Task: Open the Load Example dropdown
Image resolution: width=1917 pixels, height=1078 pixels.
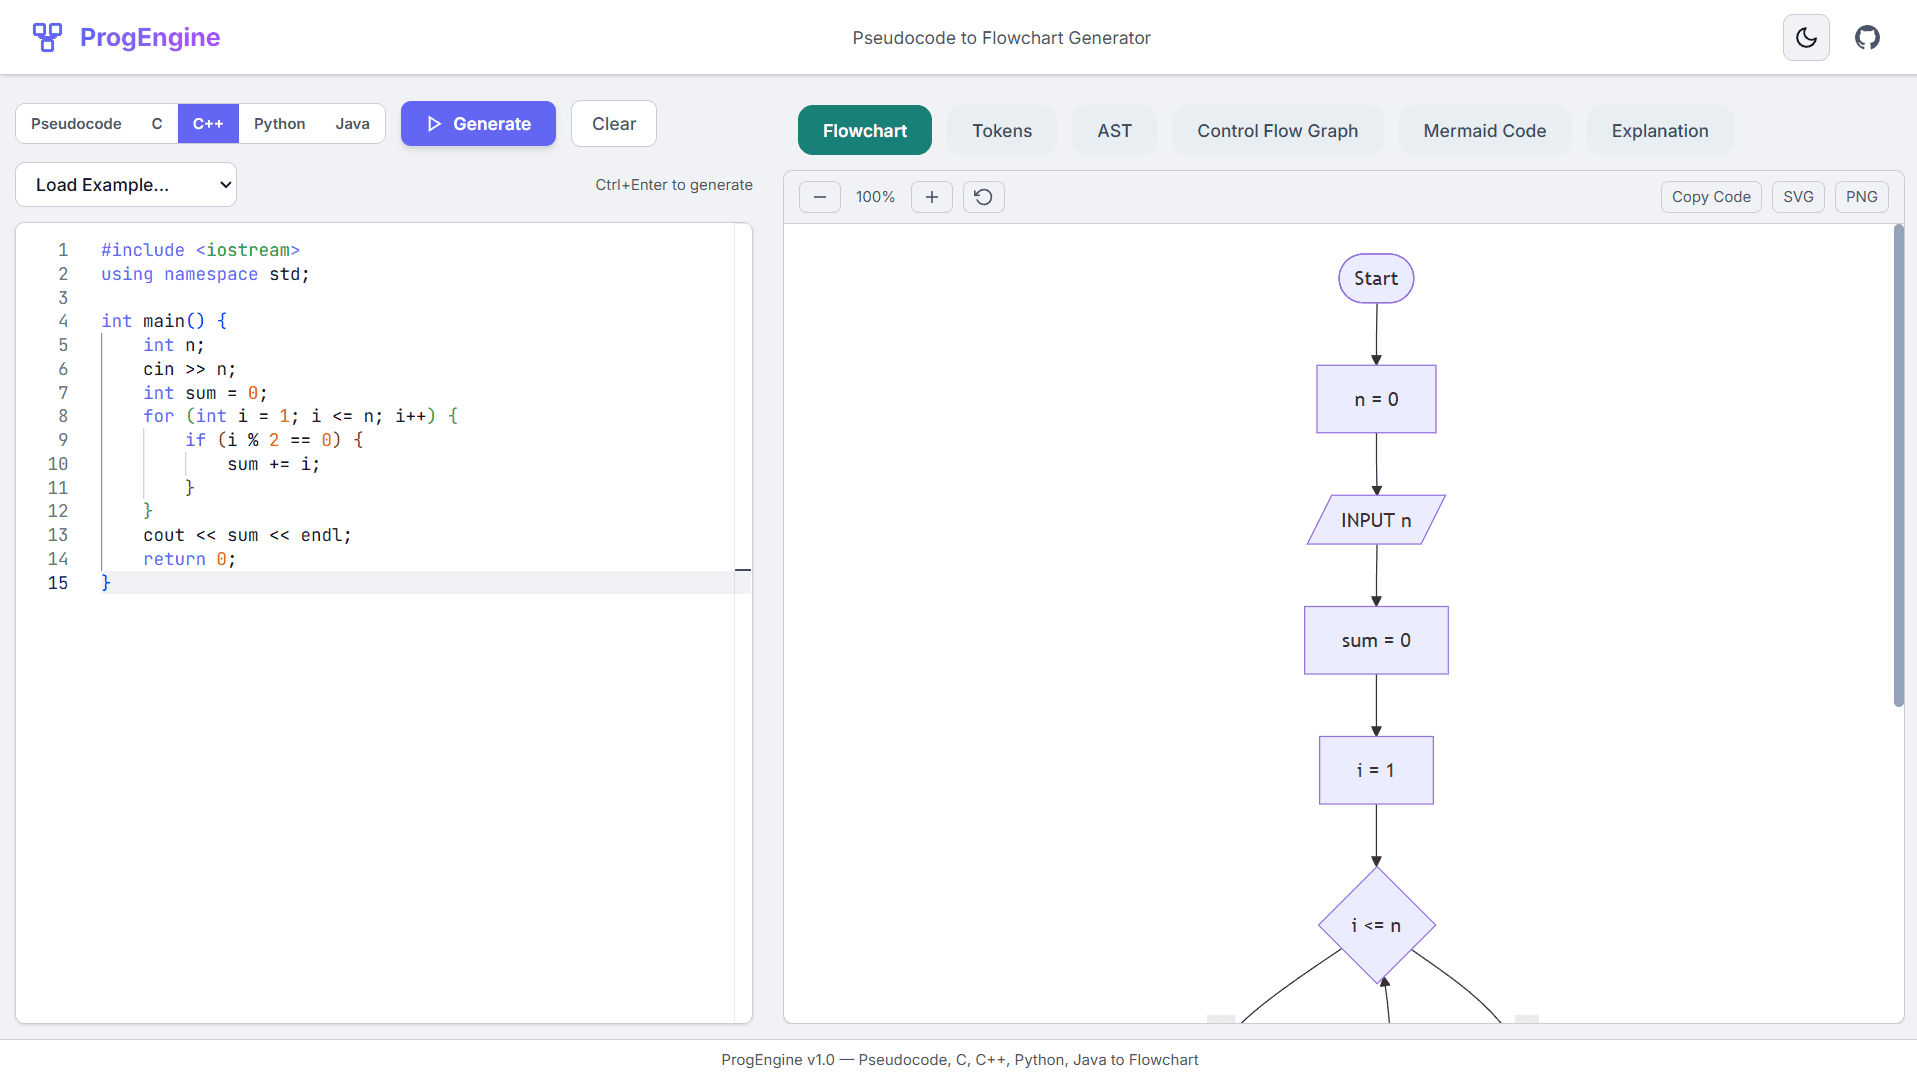Action: click(126, 185)
